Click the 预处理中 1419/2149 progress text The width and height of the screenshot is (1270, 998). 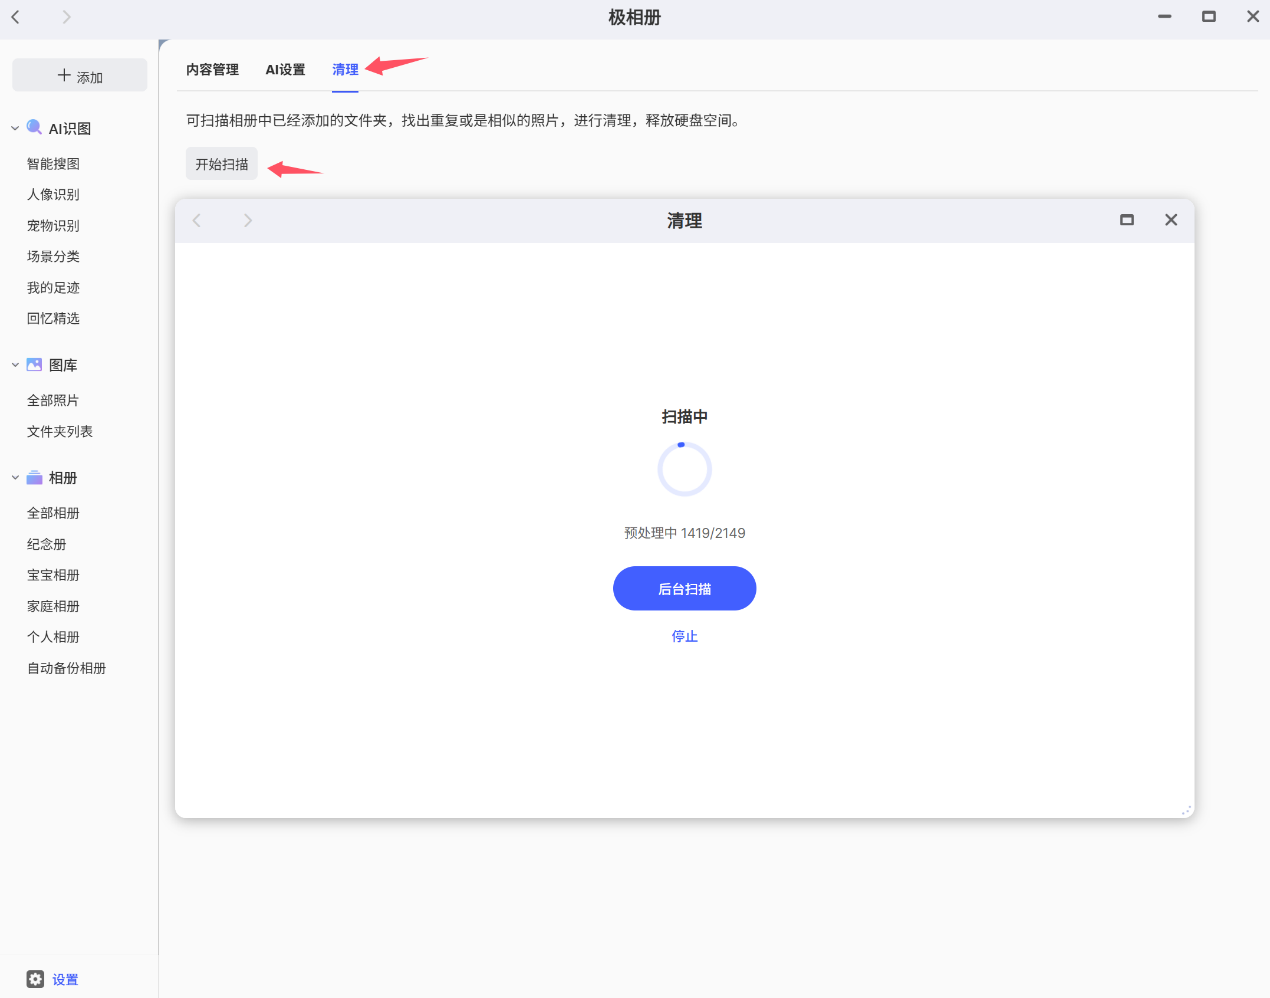point(685,533)
